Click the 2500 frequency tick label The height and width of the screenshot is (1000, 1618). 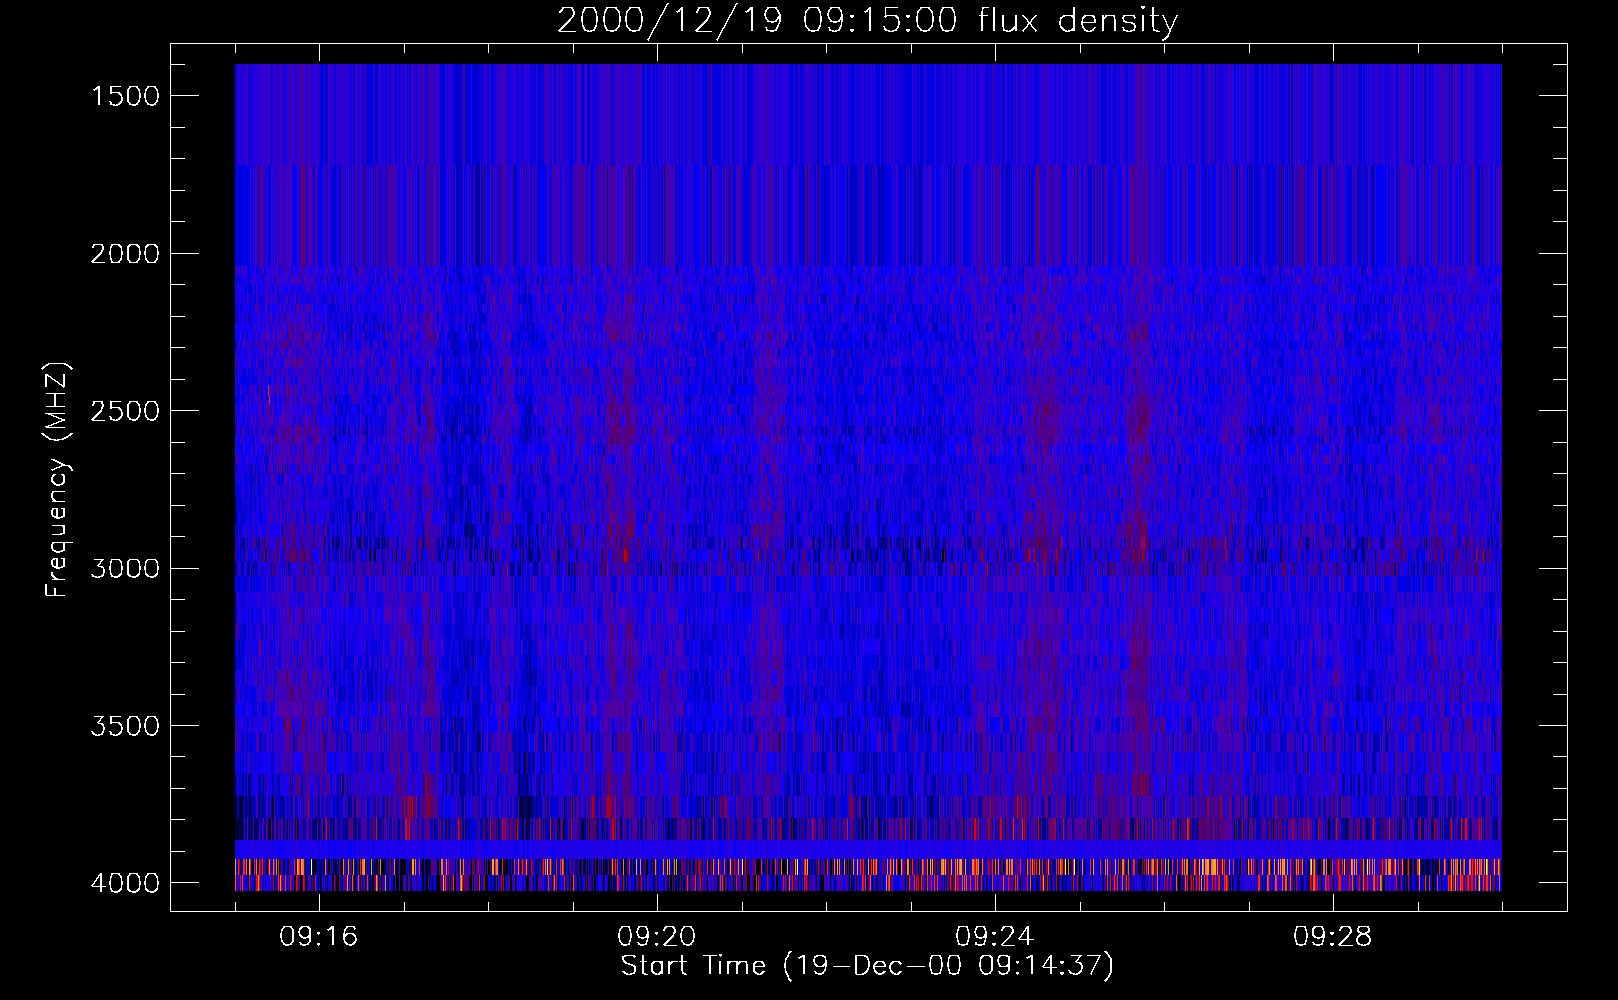(125, 411)
